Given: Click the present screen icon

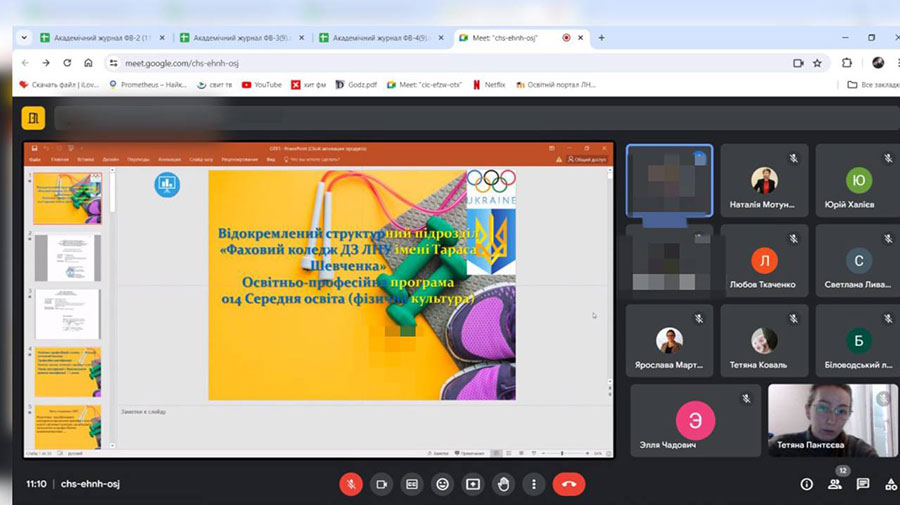Looking at the screenshot, I should [x=473, y=484].
